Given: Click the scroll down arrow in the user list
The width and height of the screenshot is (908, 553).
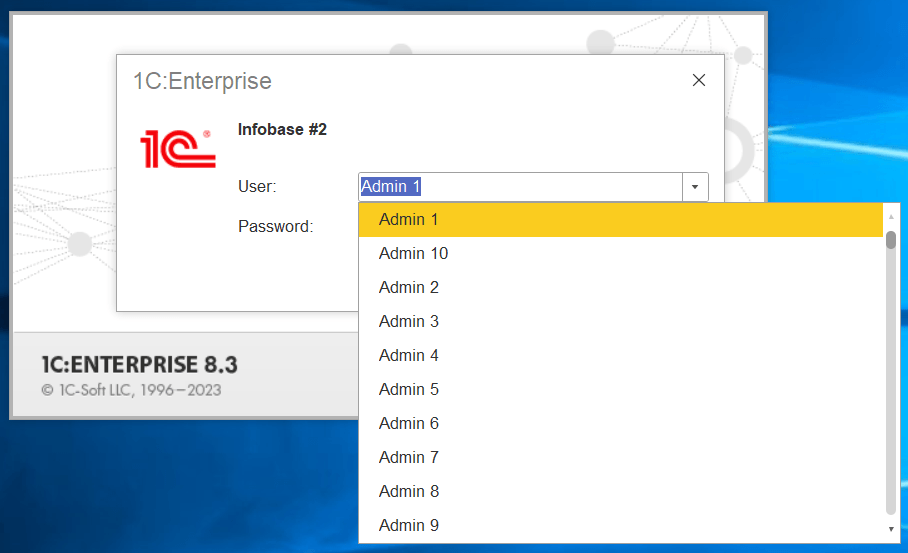Looking at the screenshot, I should click(891, 529).
